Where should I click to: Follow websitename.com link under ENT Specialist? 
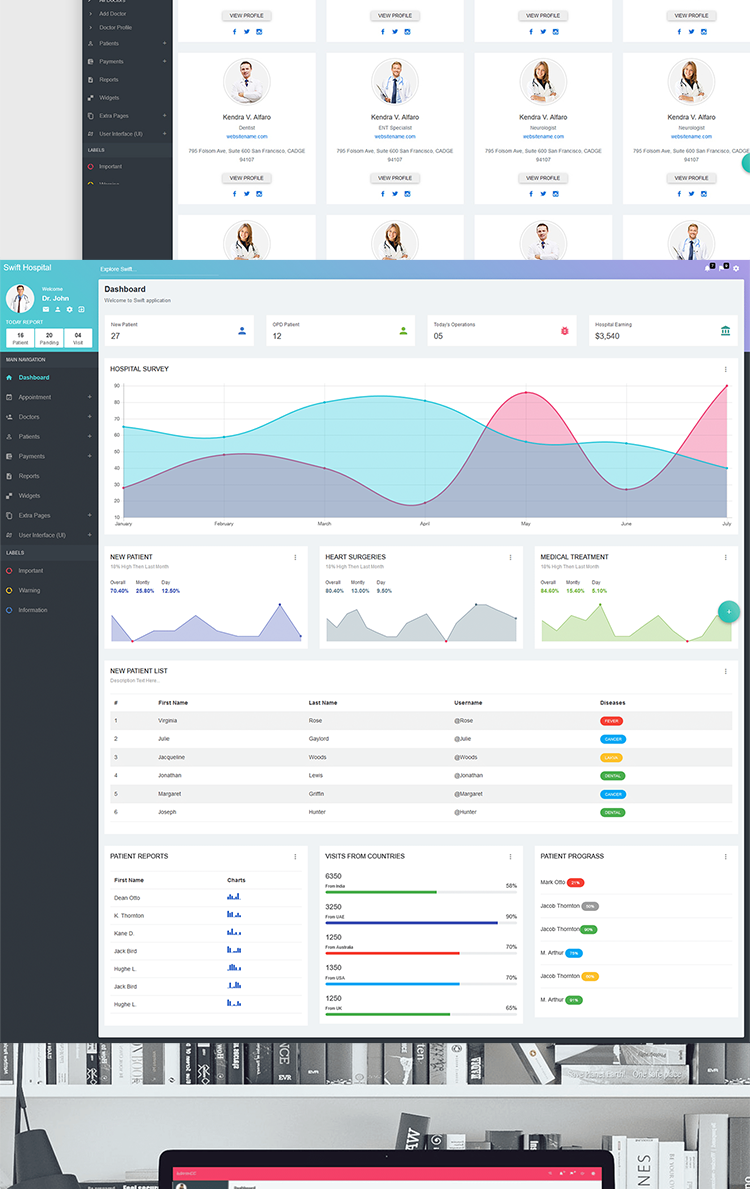tap(395, 136)
